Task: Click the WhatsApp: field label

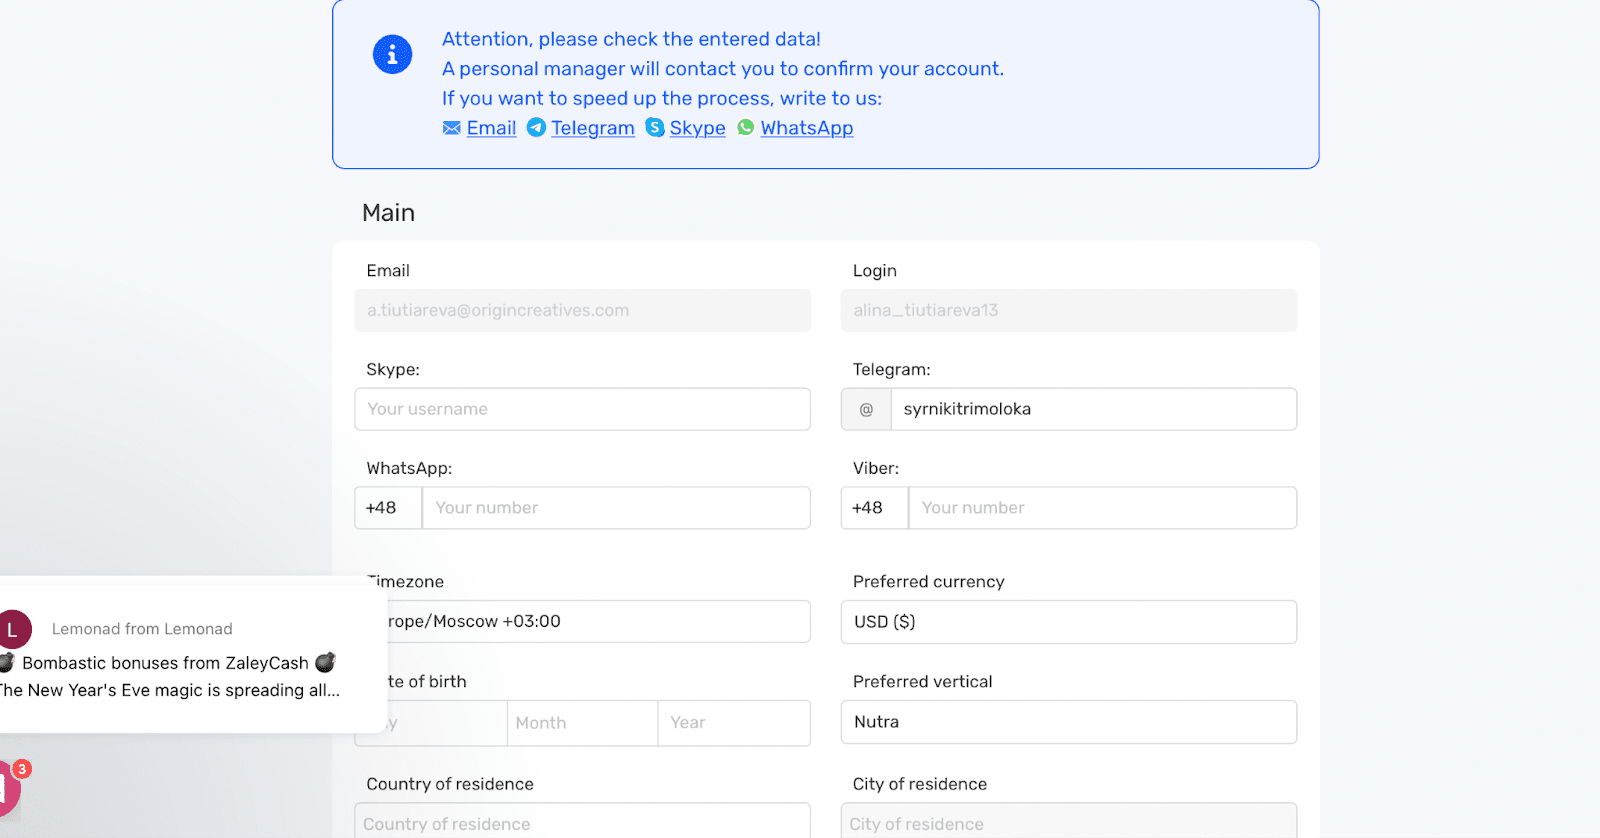Action: (x=409, y=468)
